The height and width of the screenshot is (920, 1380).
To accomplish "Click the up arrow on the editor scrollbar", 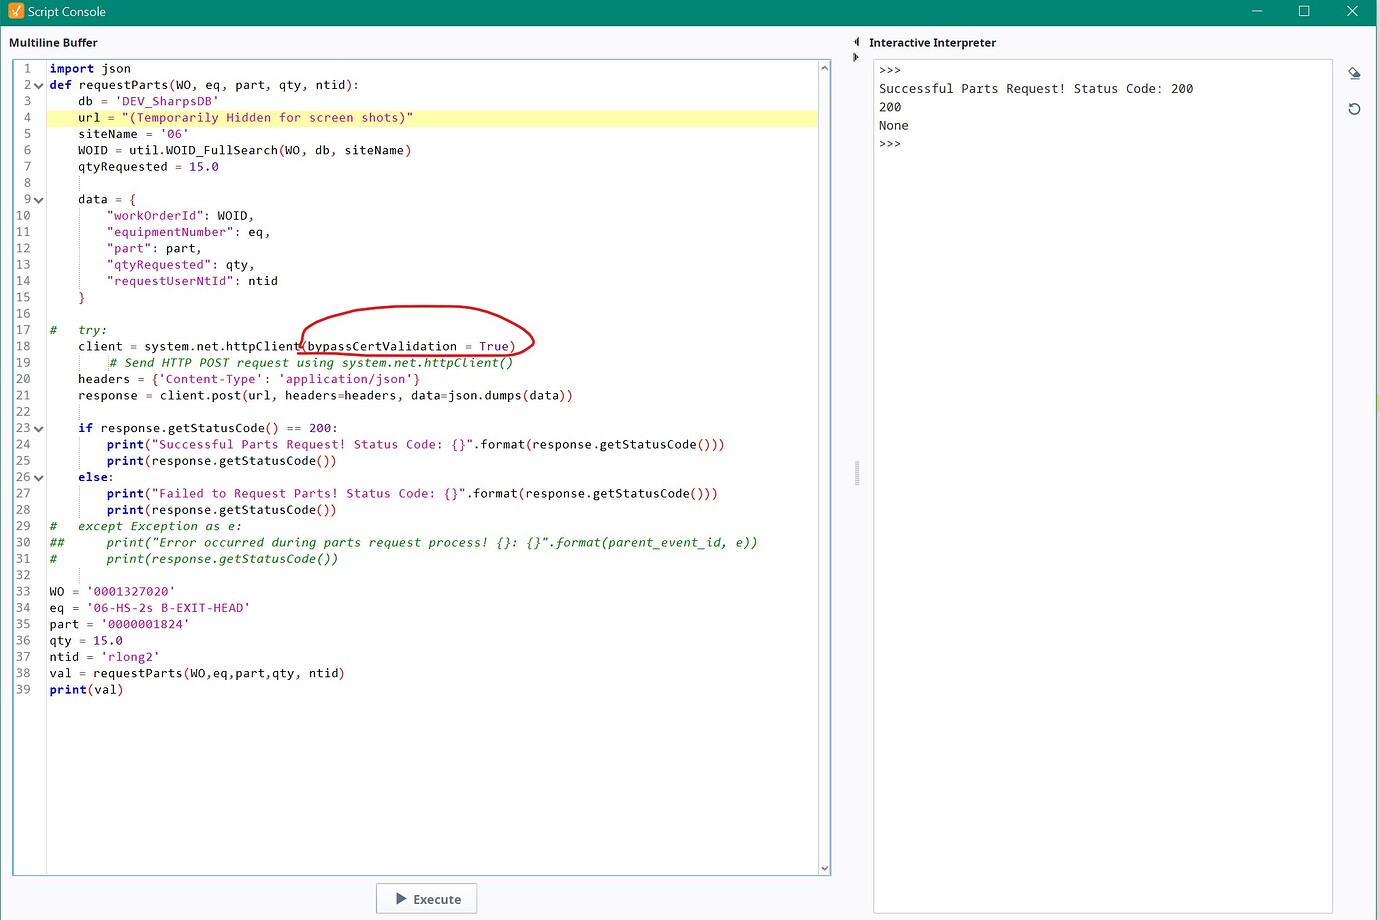I will [823, 67].
